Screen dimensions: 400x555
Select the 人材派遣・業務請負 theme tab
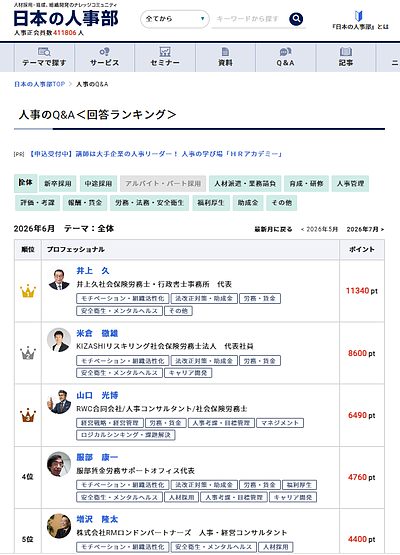(x=245, y=183)
